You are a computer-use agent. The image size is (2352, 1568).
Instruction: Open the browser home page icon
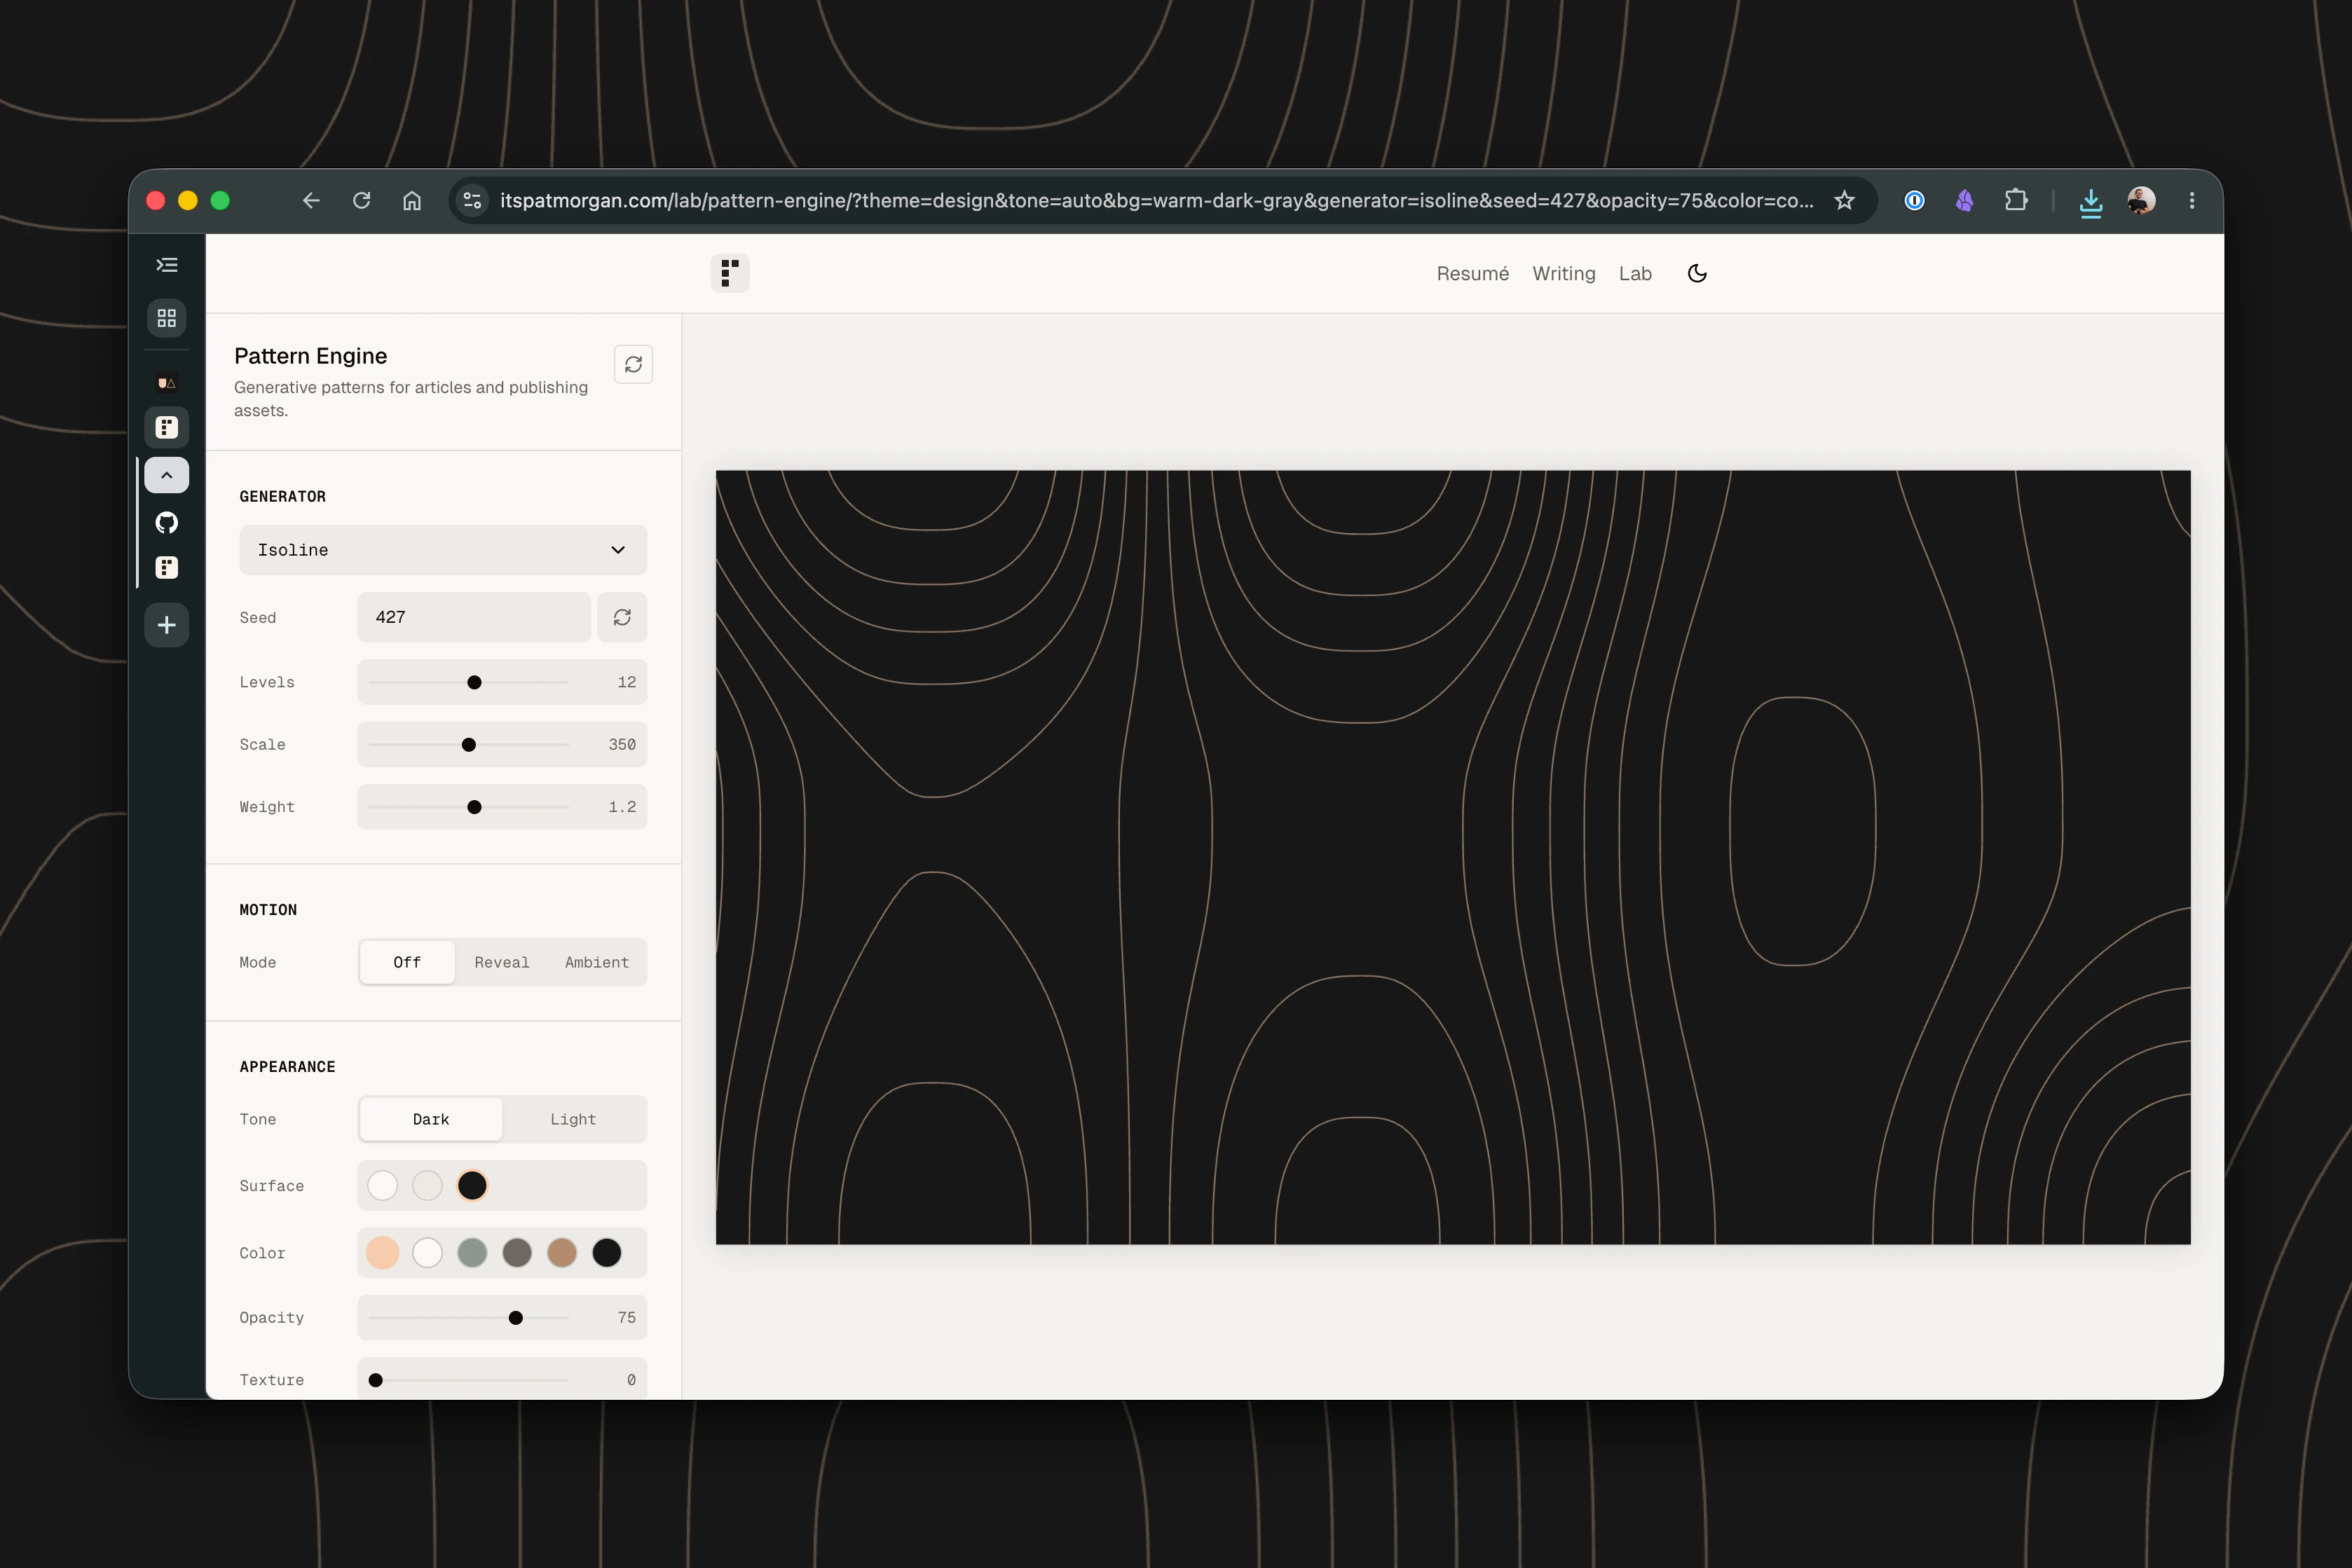(x=412, y=201)
